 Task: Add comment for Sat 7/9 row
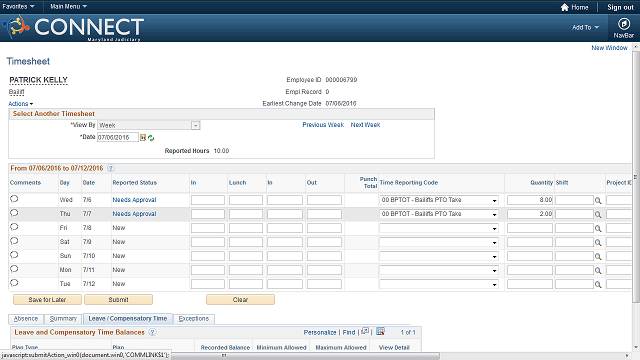(x=14, y=241)
